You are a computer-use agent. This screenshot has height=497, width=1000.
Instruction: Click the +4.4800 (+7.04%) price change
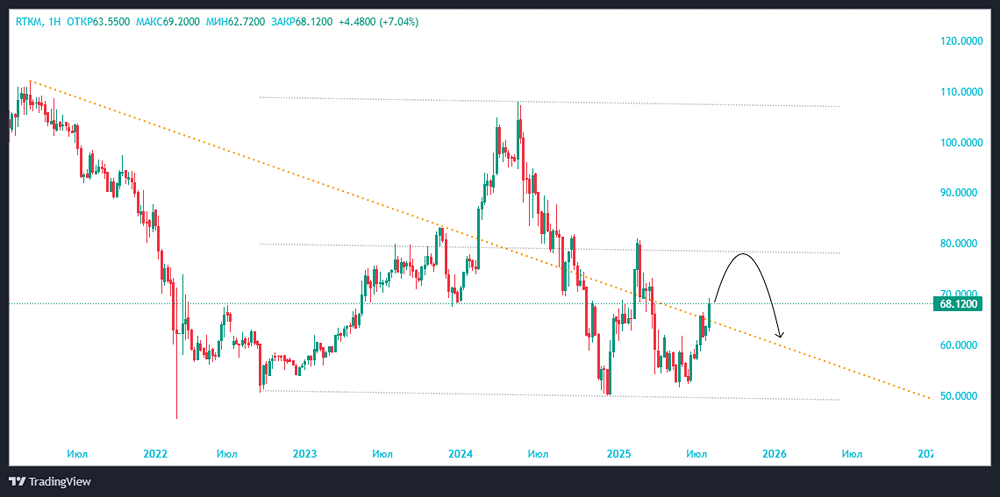tap(377, 21)
